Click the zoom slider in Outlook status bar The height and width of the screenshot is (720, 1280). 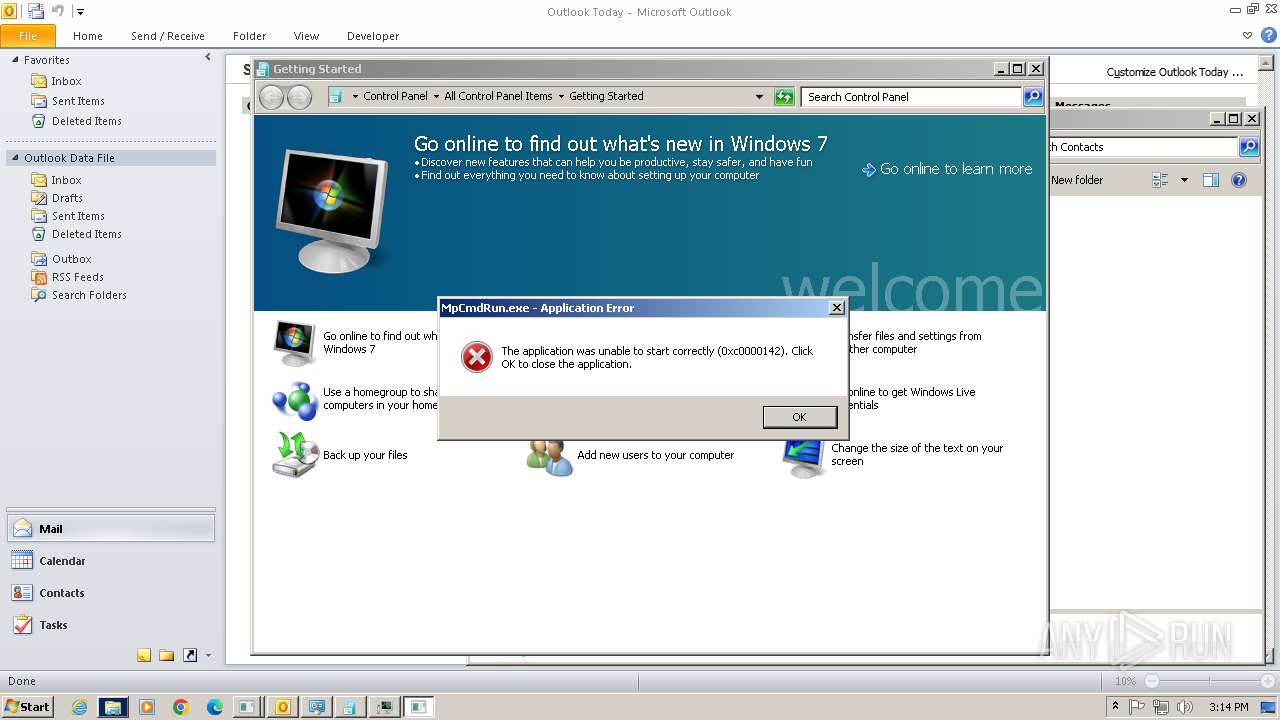tap(1209, 681)
